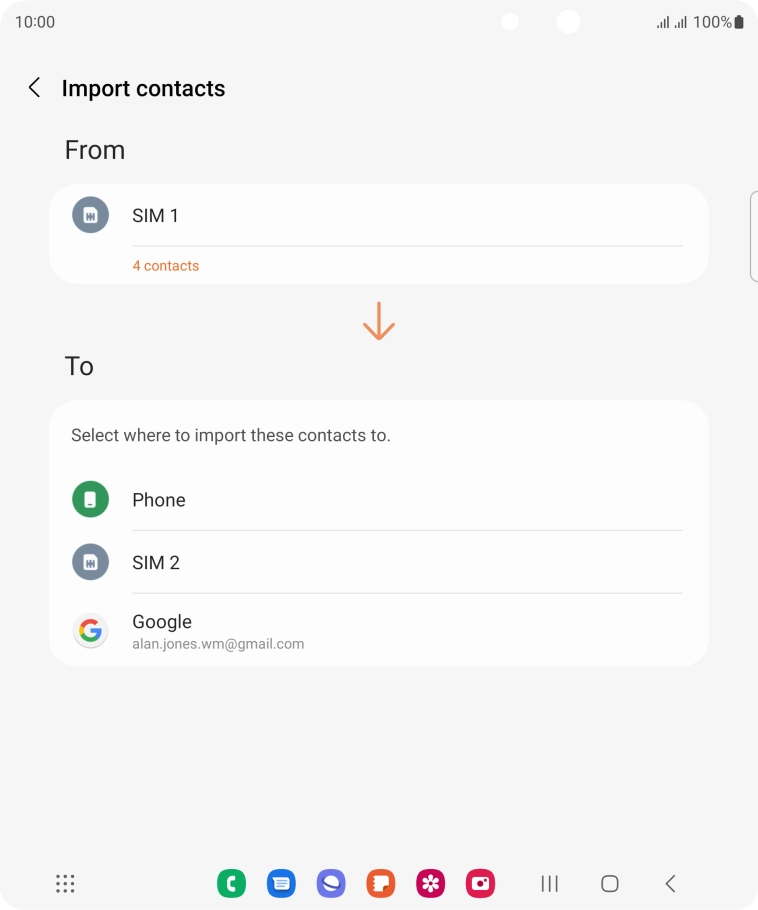Click the orange down arrow

point(378,321)
